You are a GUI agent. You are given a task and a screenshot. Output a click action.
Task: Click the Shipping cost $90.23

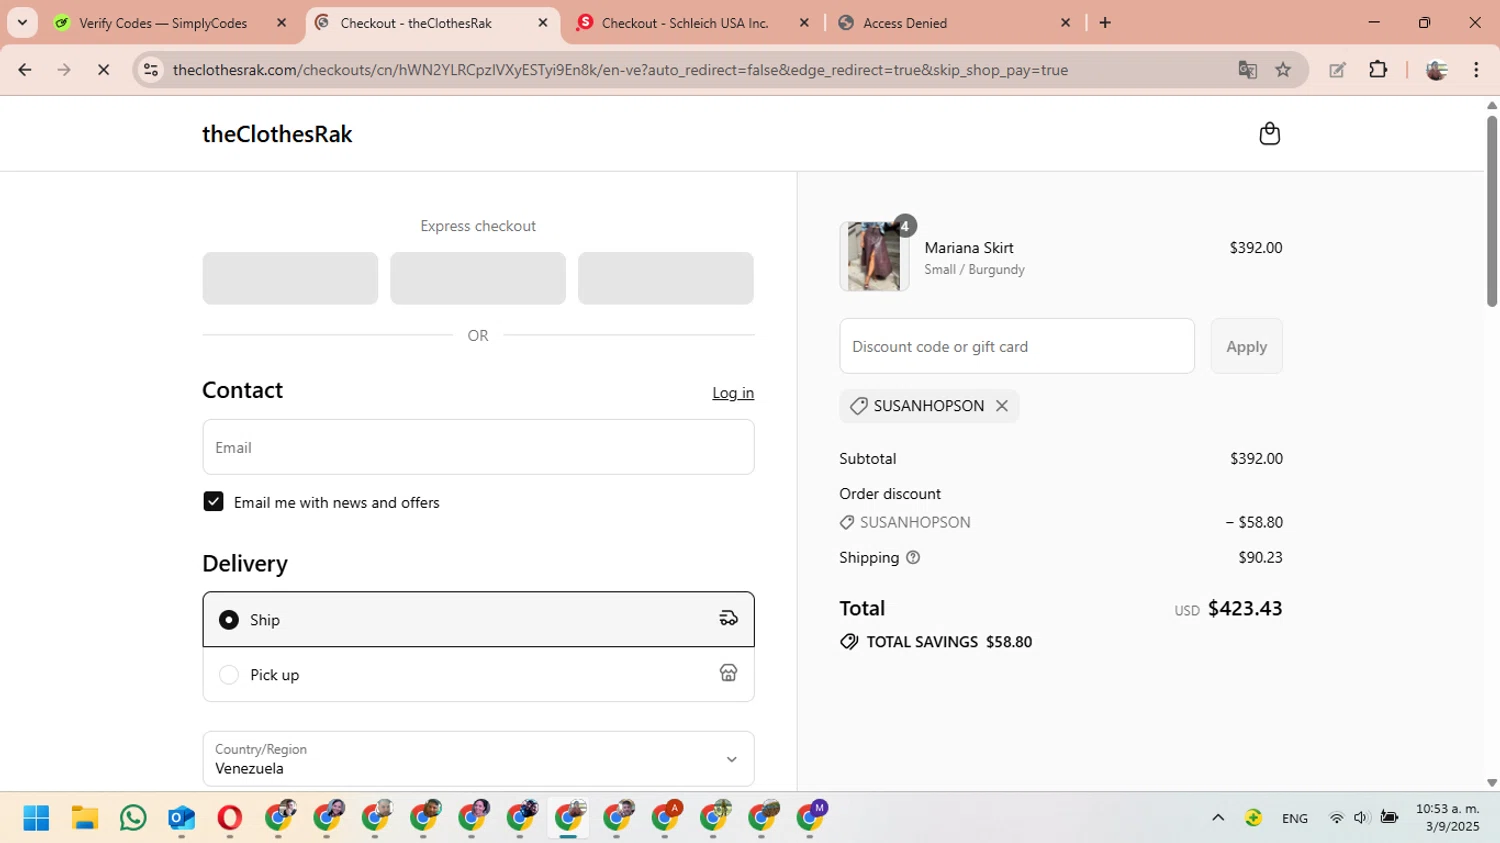[1260, 557]
